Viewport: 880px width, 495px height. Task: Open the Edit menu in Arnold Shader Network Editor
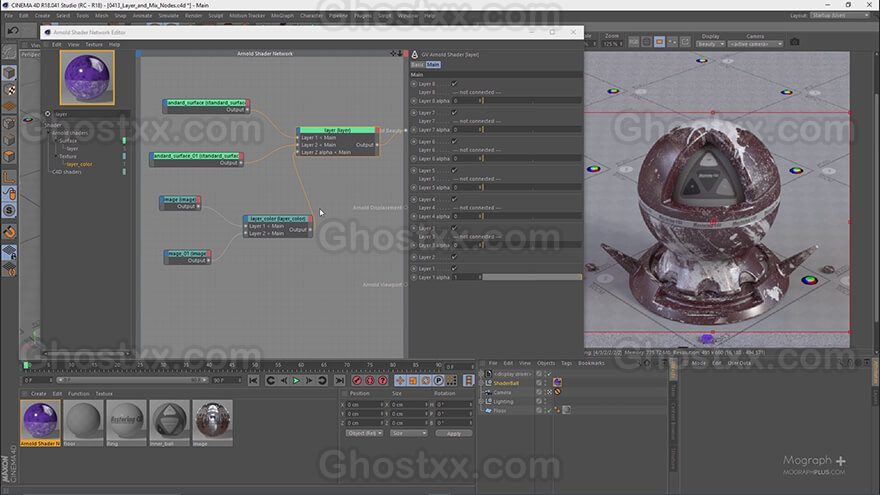(57, 44)
